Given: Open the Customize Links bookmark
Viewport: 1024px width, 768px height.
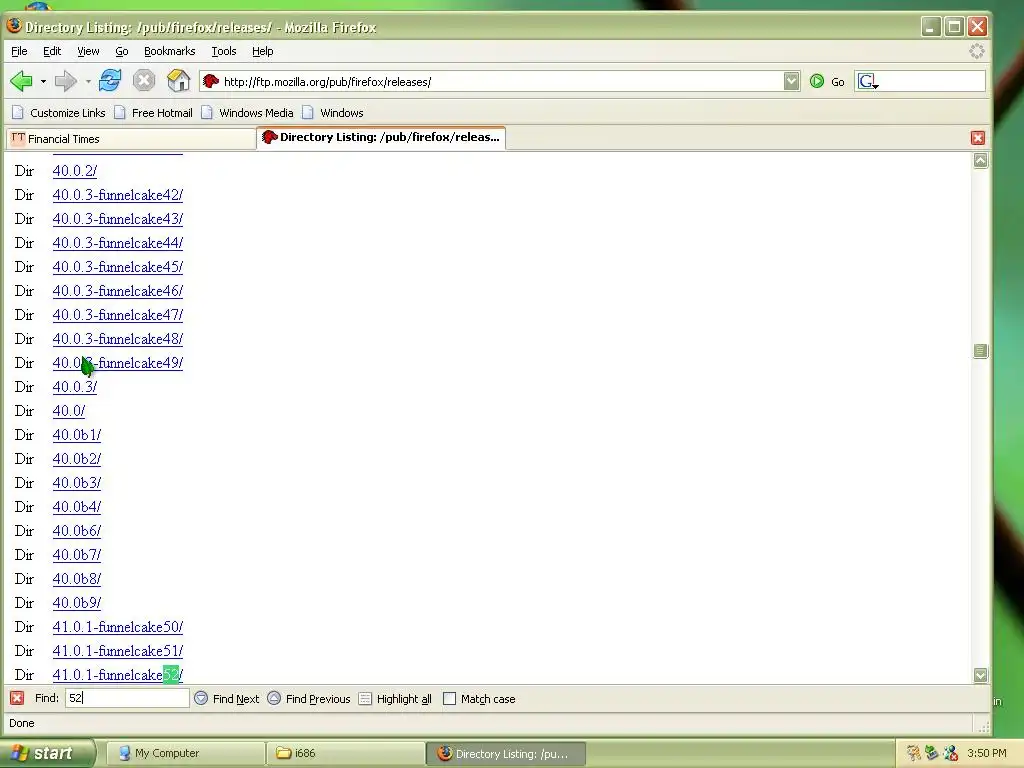Looking at the screenshot, I should (59, 113).
